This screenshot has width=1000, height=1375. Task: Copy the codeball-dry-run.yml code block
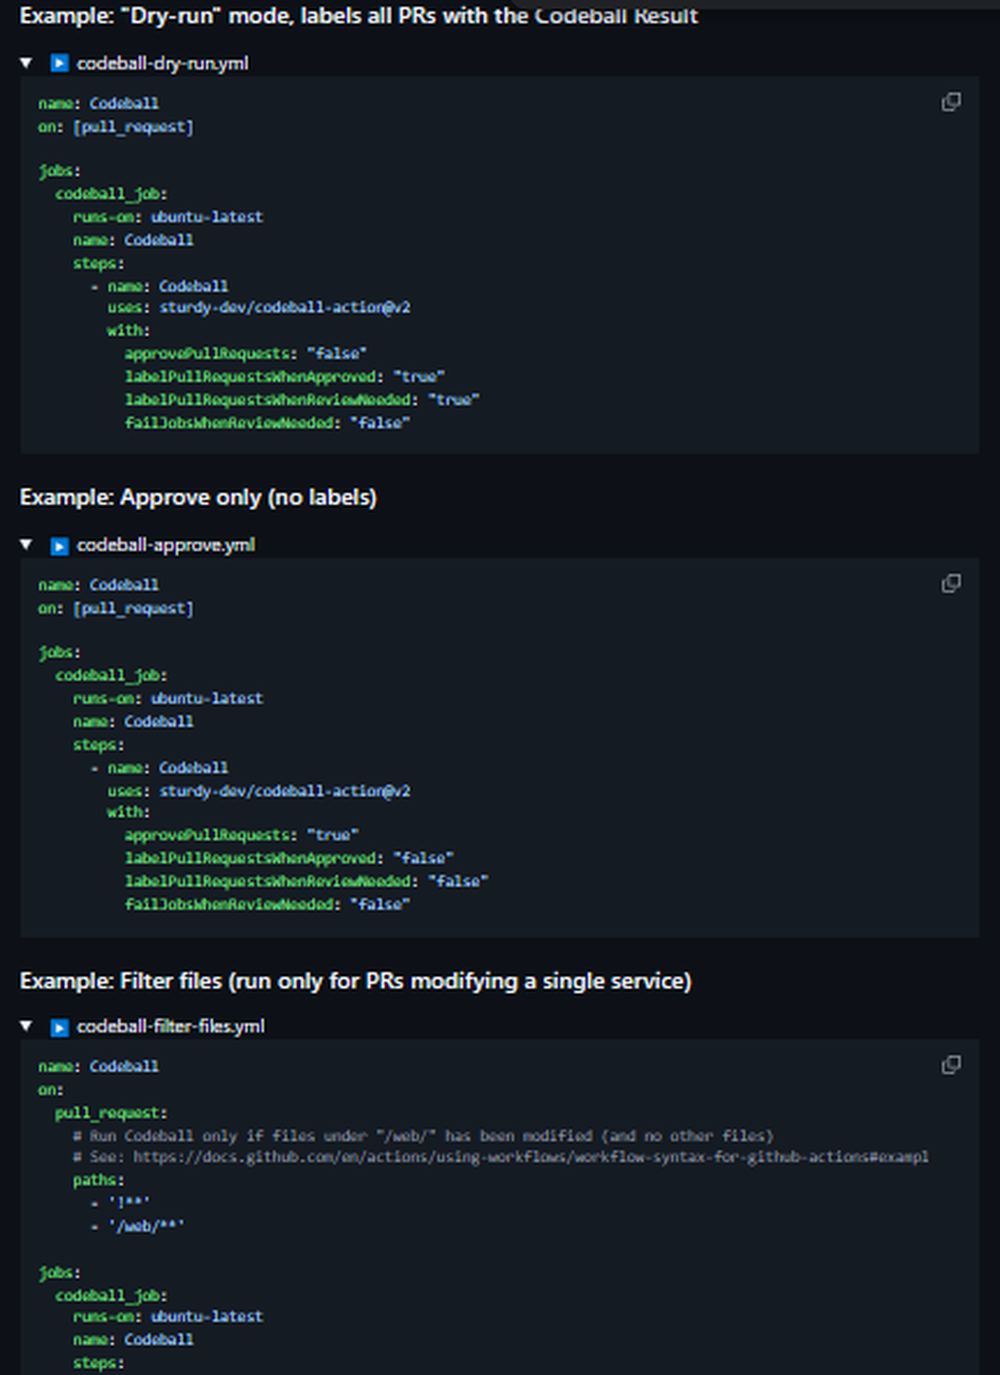pyautogui.click(x=951, y=102)
